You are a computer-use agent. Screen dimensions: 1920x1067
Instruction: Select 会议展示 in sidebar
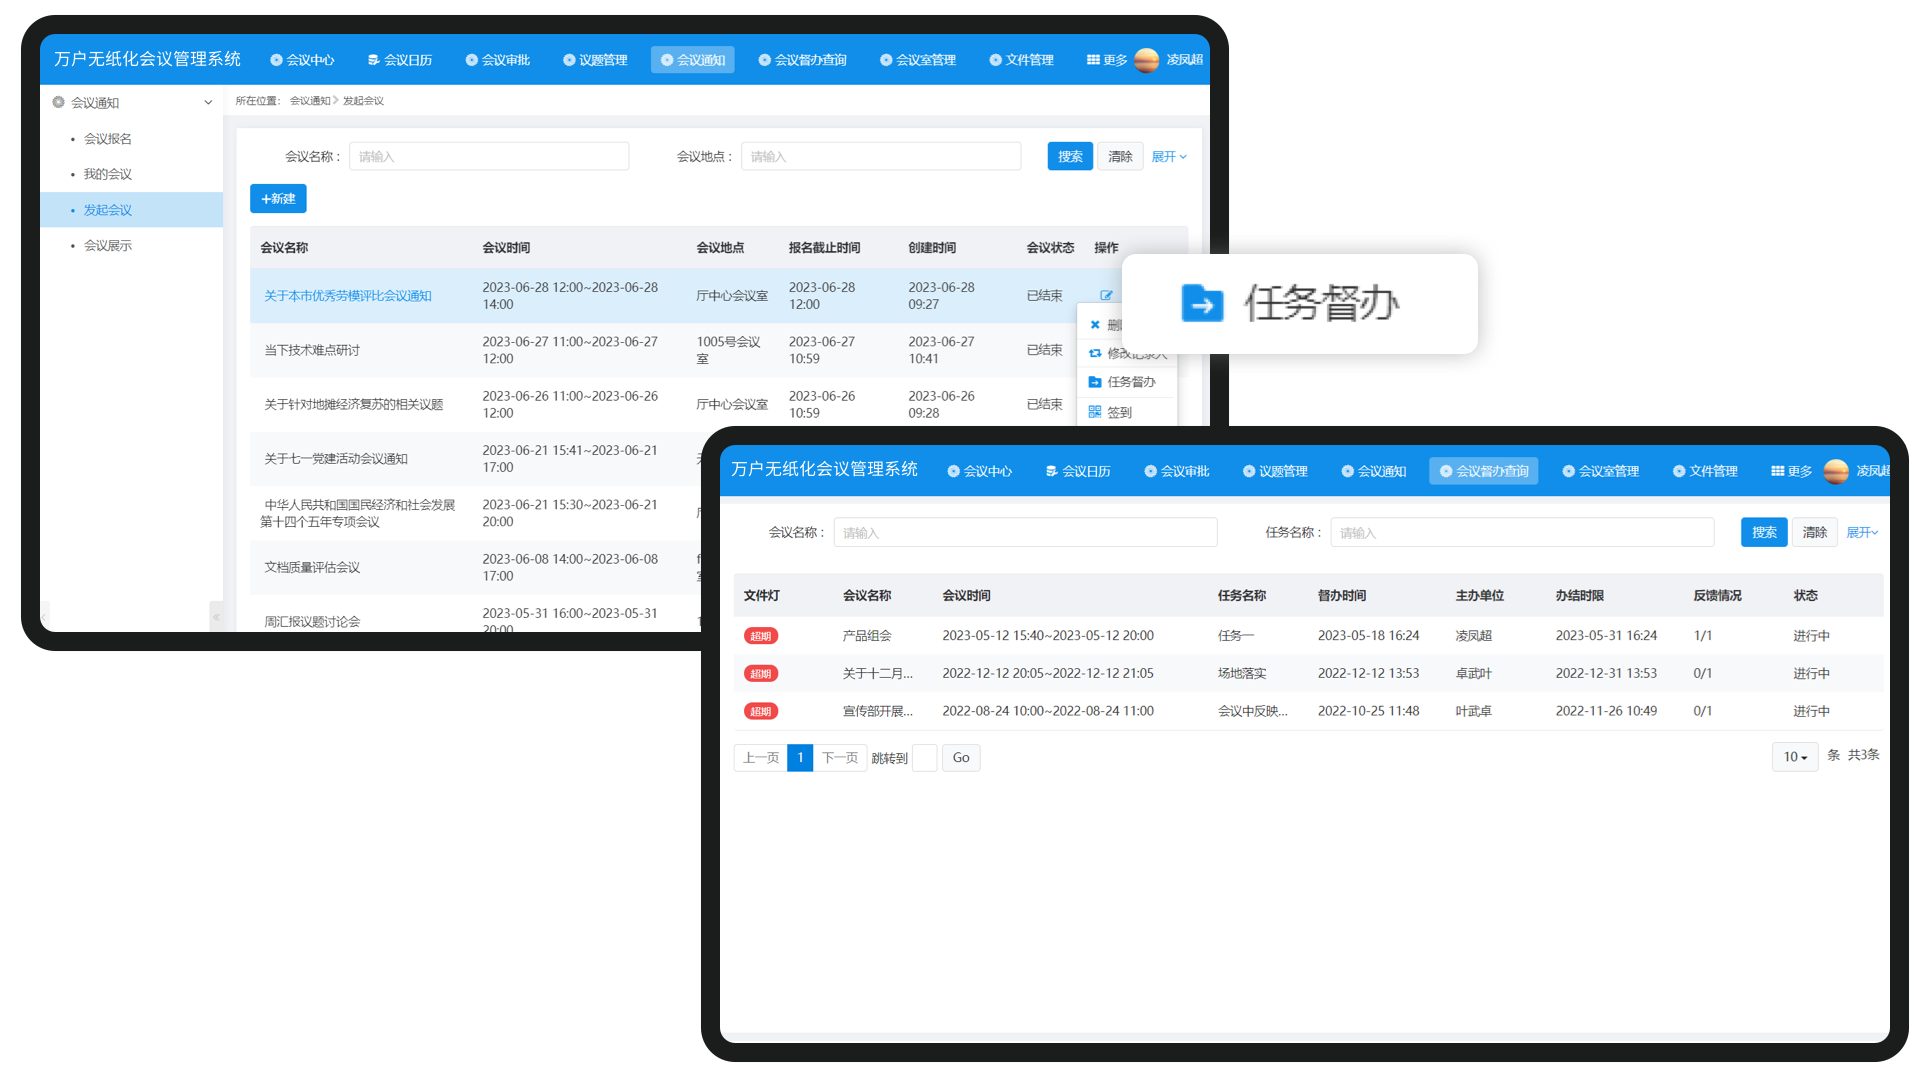(x=108, y=246)
